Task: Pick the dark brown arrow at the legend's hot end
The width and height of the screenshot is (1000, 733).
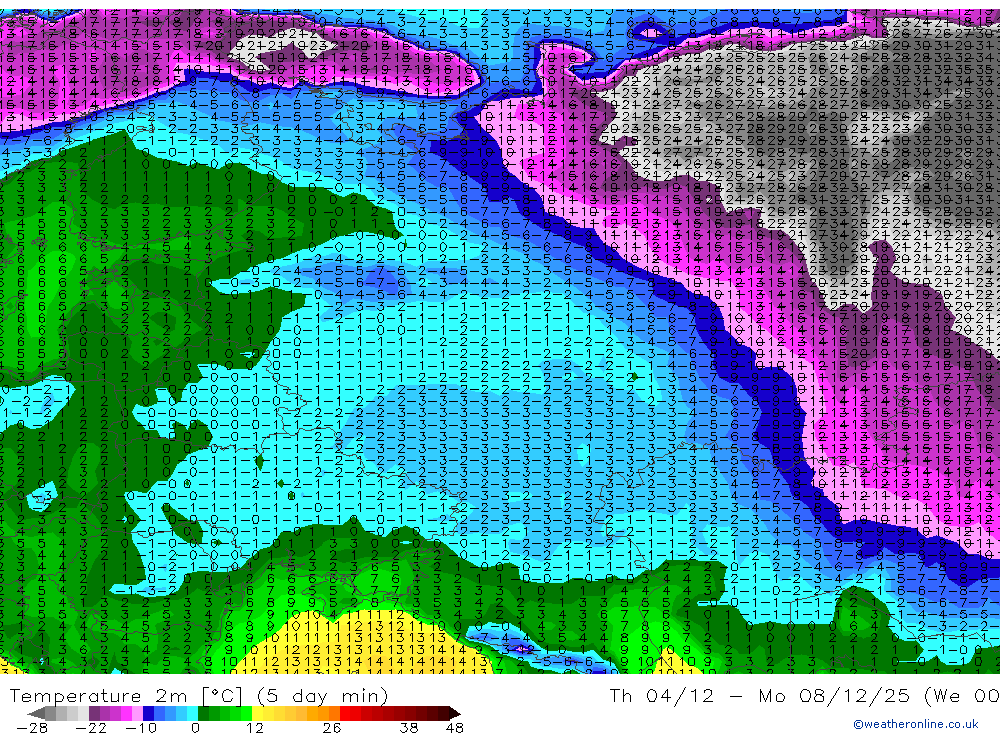Action: [455, 713]
